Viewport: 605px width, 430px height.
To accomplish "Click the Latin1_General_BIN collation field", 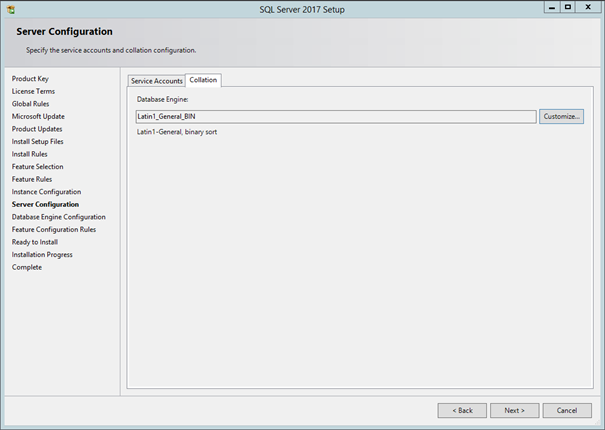I will pyautogui.click(x=336, y=117).
